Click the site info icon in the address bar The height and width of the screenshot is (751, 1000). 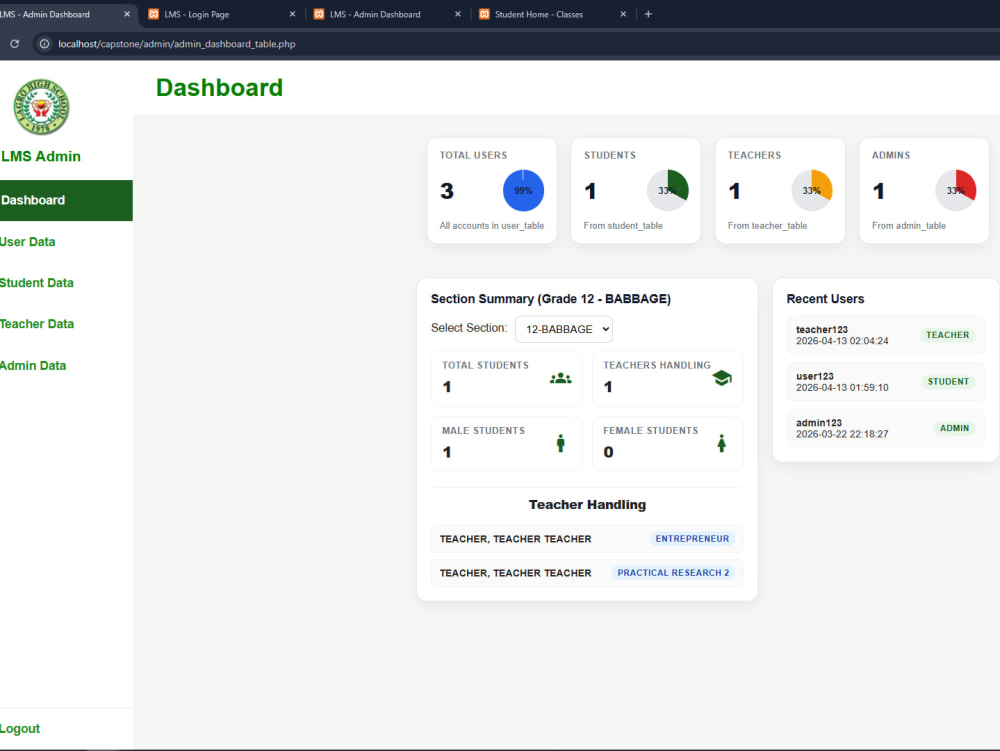point(44,44)
